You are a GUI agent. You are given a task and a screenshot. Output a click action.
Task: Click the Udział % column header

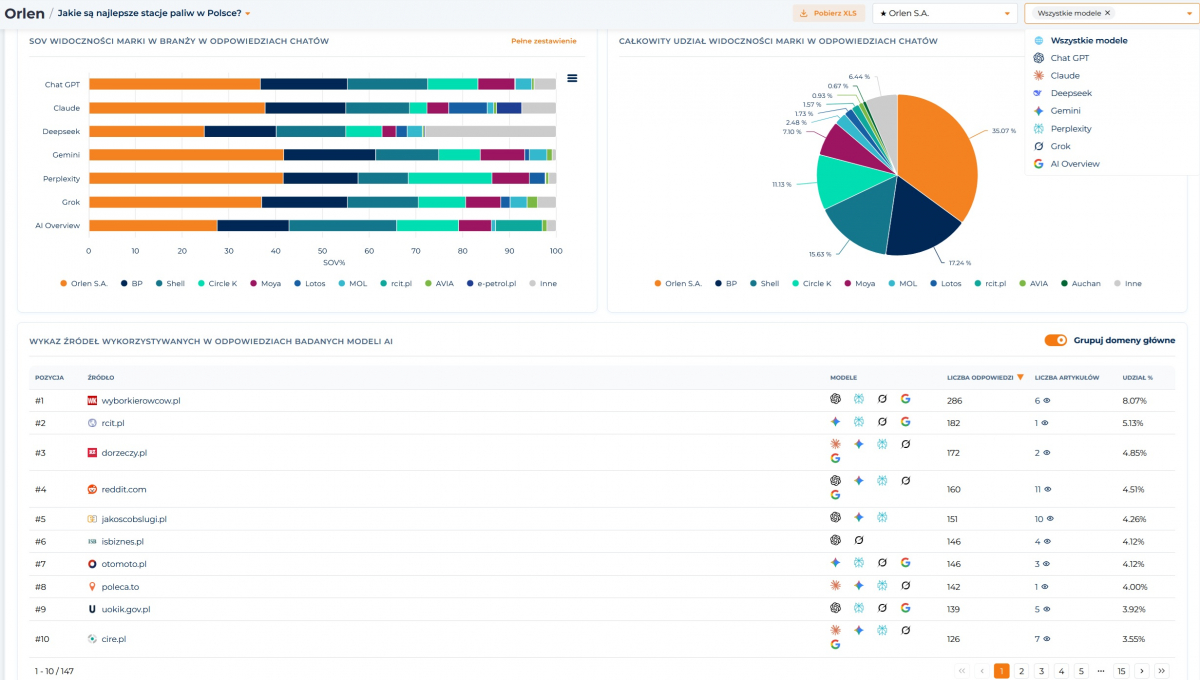tap(1138, 377)
